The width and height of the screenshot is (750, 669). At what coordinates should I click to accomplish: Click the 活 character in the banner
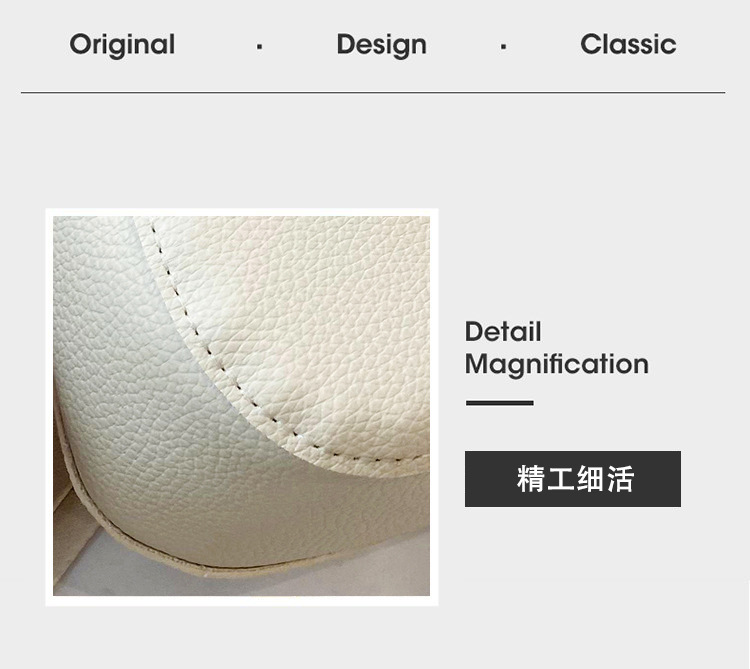click(x=621, y=478)
